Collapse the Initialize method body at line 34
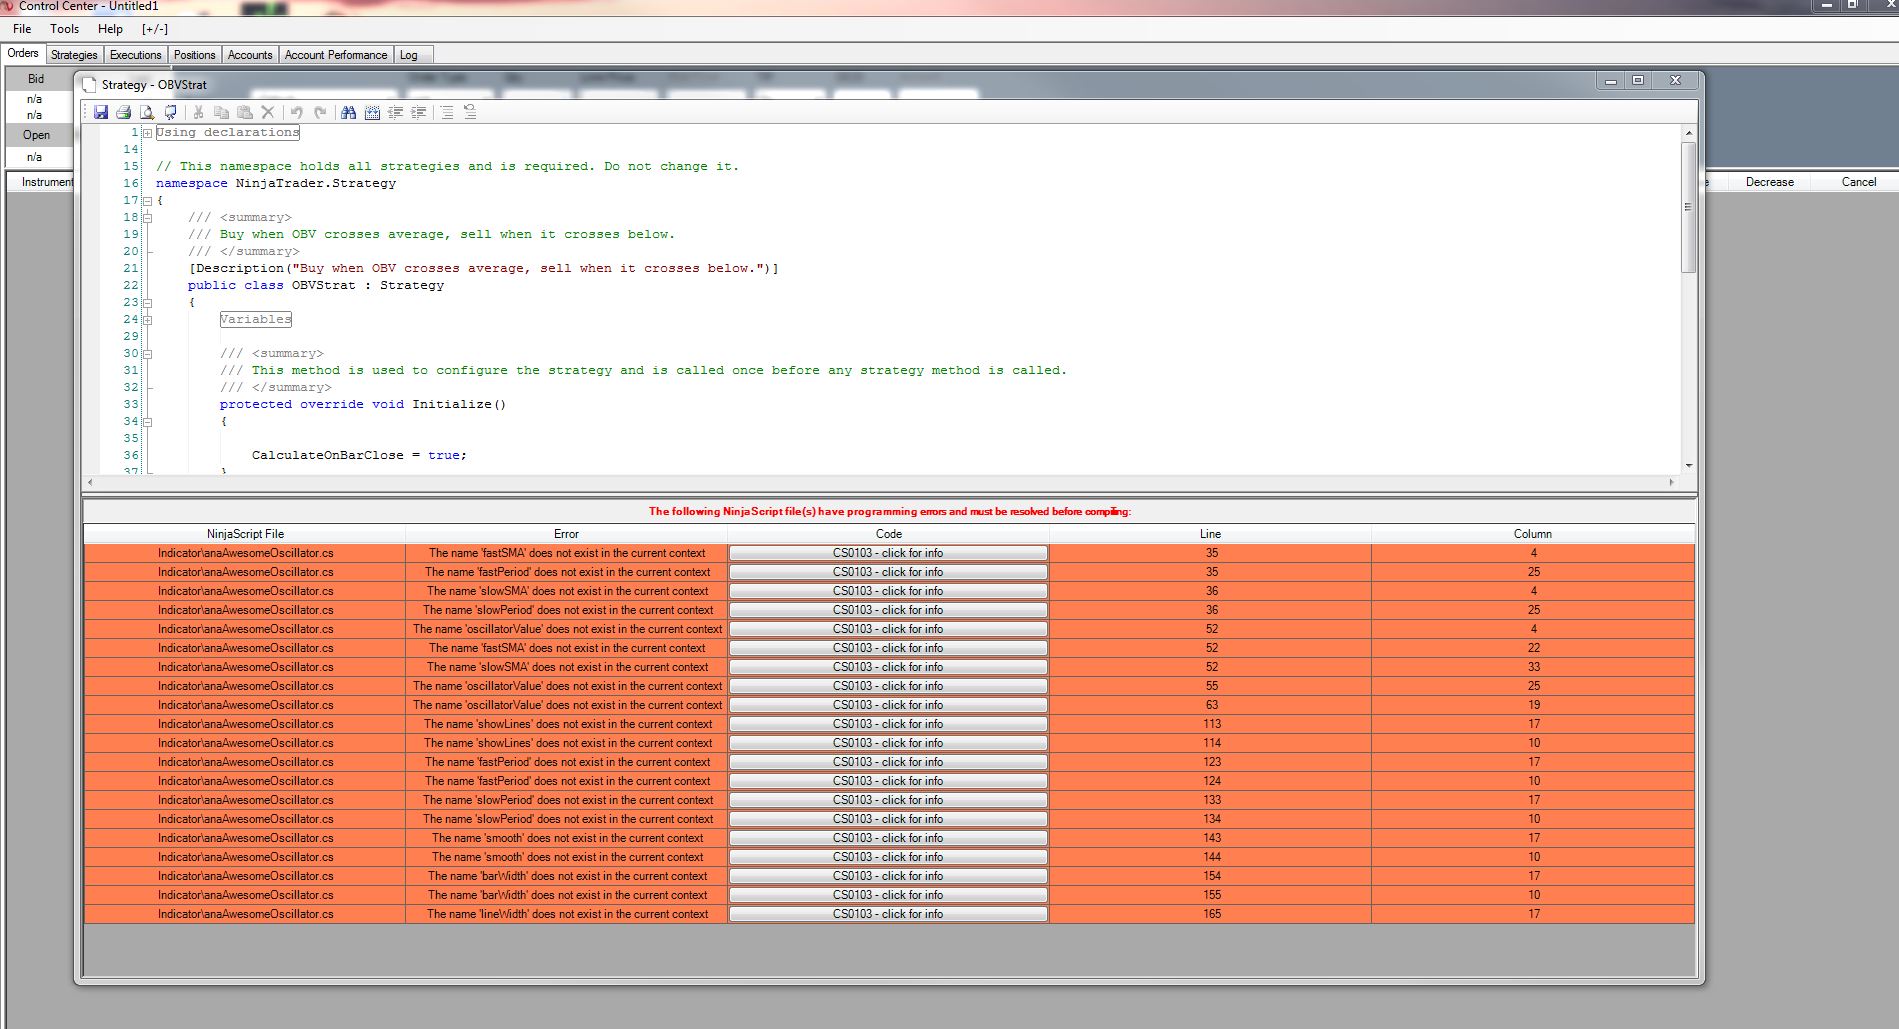This screenshot has width=1899, height=1029. (147, 421)
